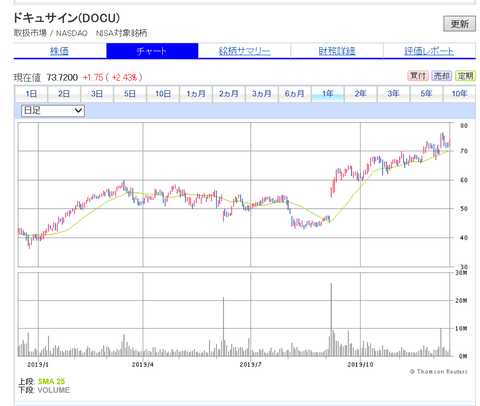480x406 pixels.
Task: Click the 更新 refresh button
Action: click(459, 24)
